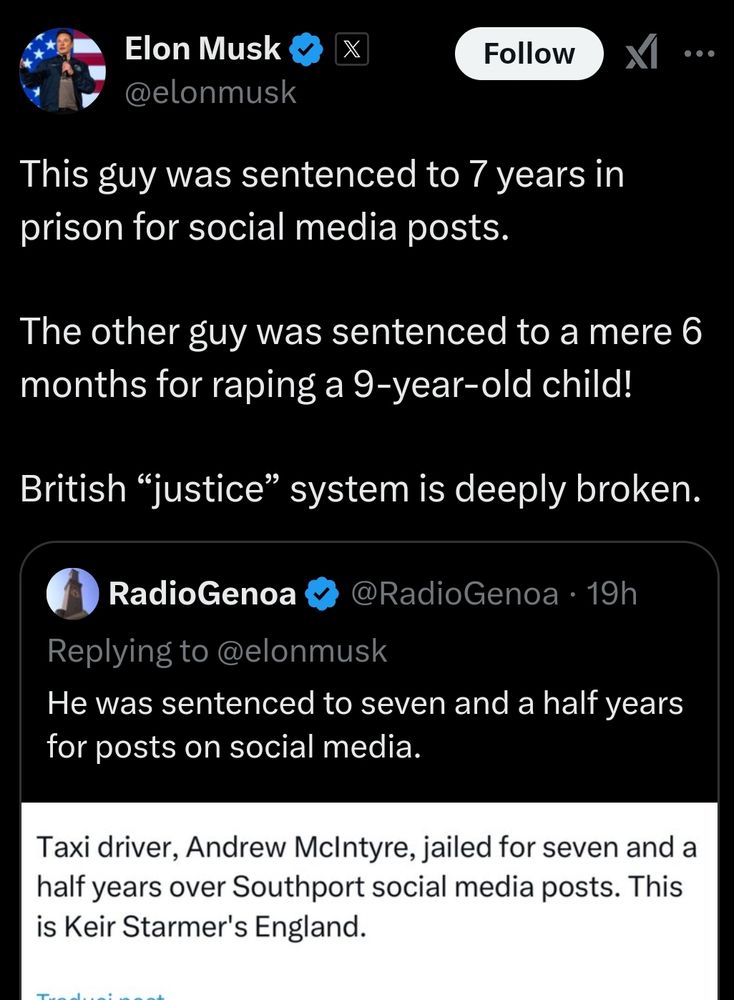Open the Elon Musk display name link
Image resolution: width=734 pixels, height=1000 pixels.
coord(203,48)
